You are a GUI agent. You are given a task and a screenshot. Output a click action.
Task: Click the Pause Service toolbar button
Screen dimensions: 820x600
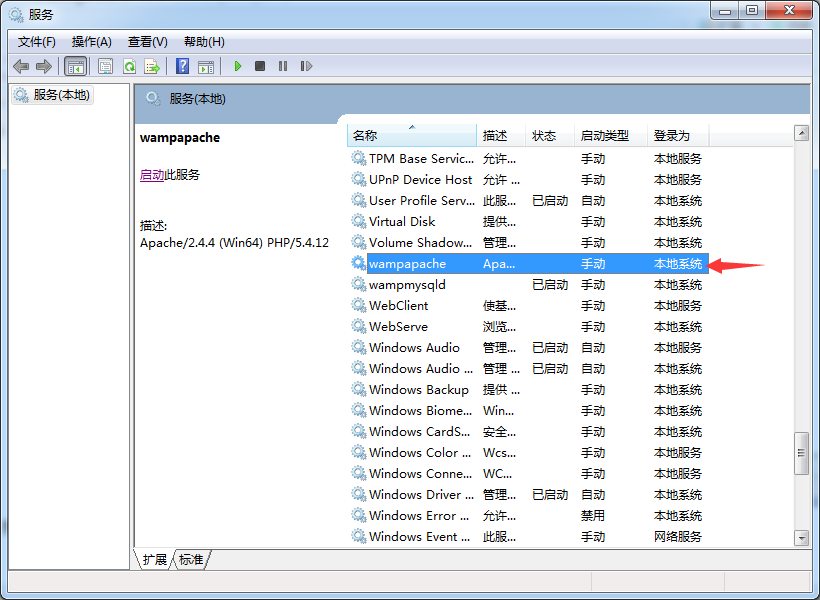point(283,66)
